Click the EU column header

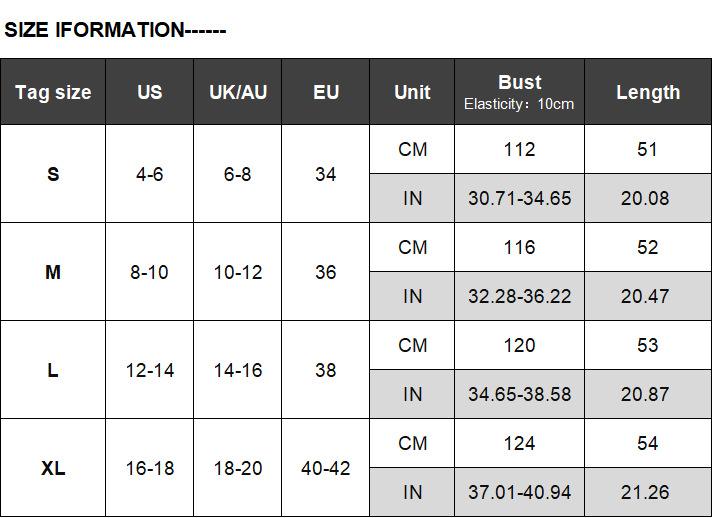pos(326,92)
